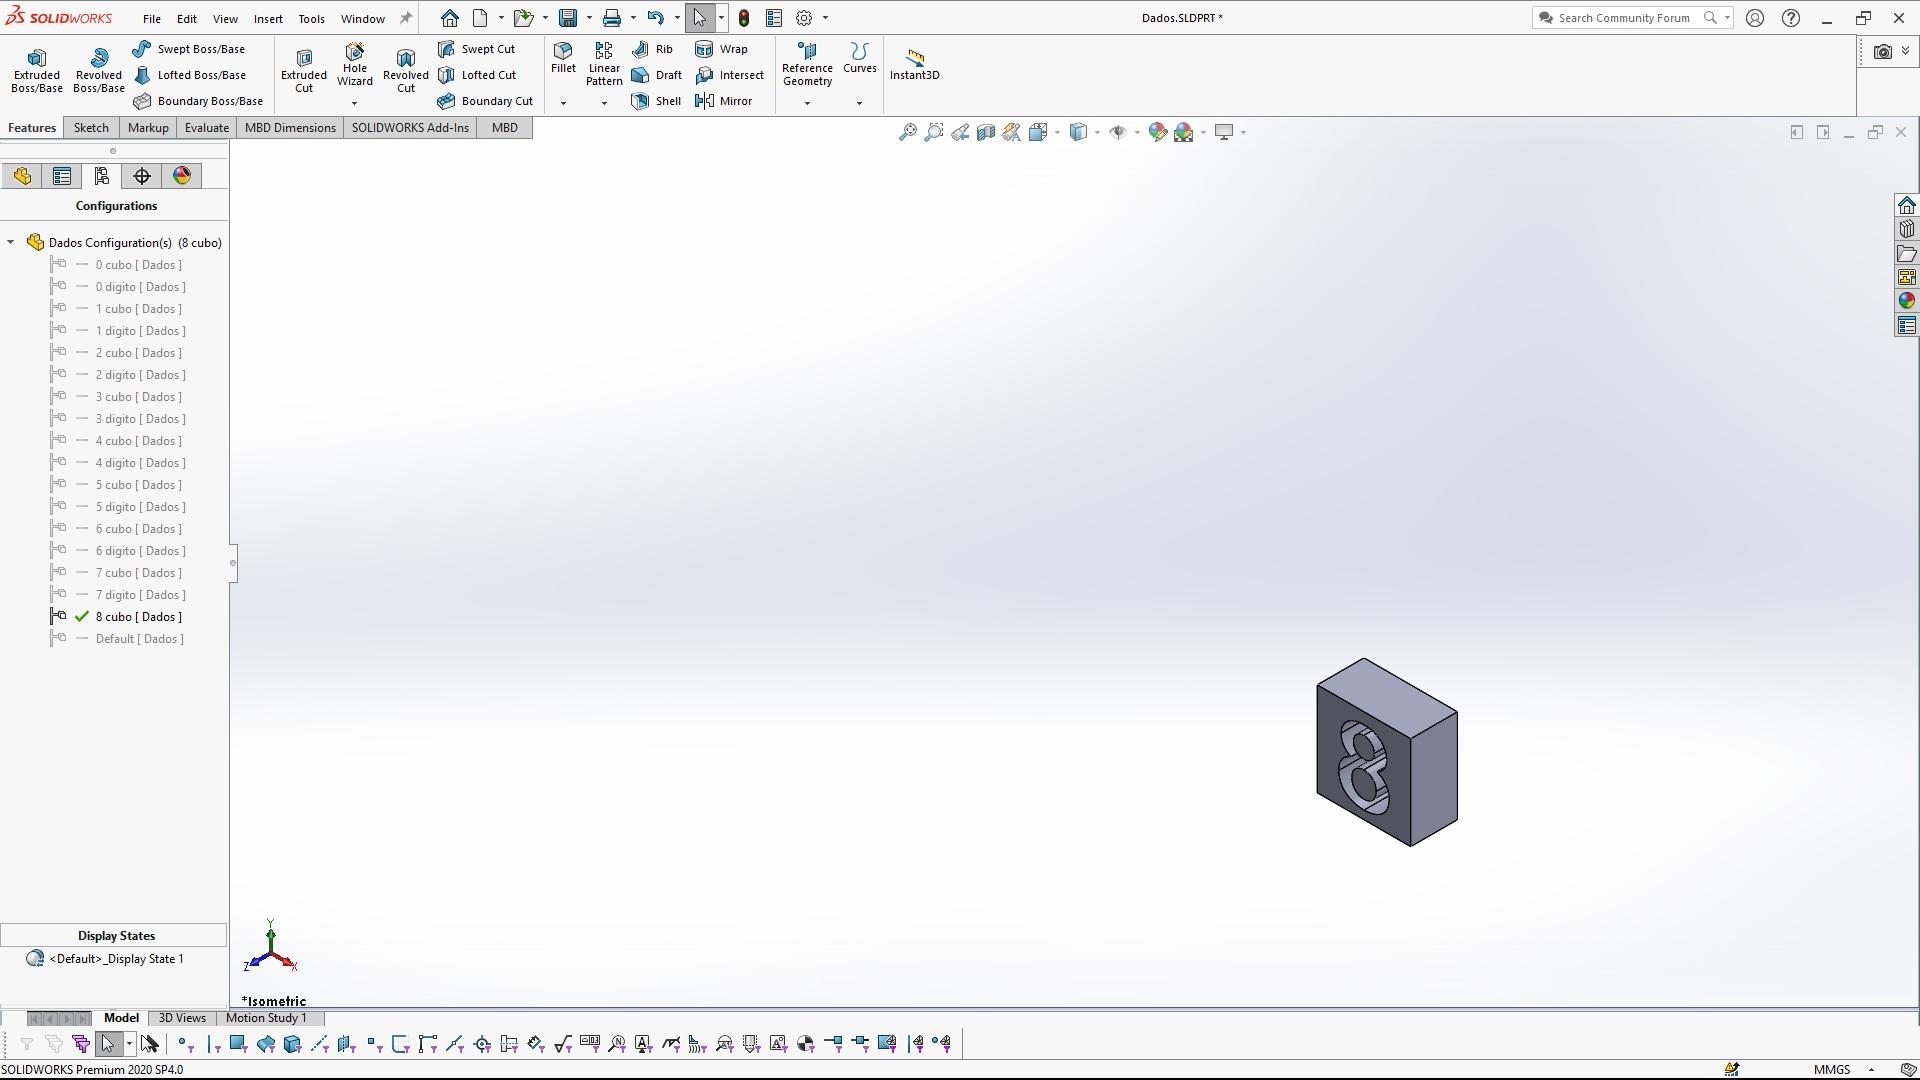The image size is (1920, 1080).
Task: Pick the Boundary Boss/Base tool
Action: coord(197,101)
